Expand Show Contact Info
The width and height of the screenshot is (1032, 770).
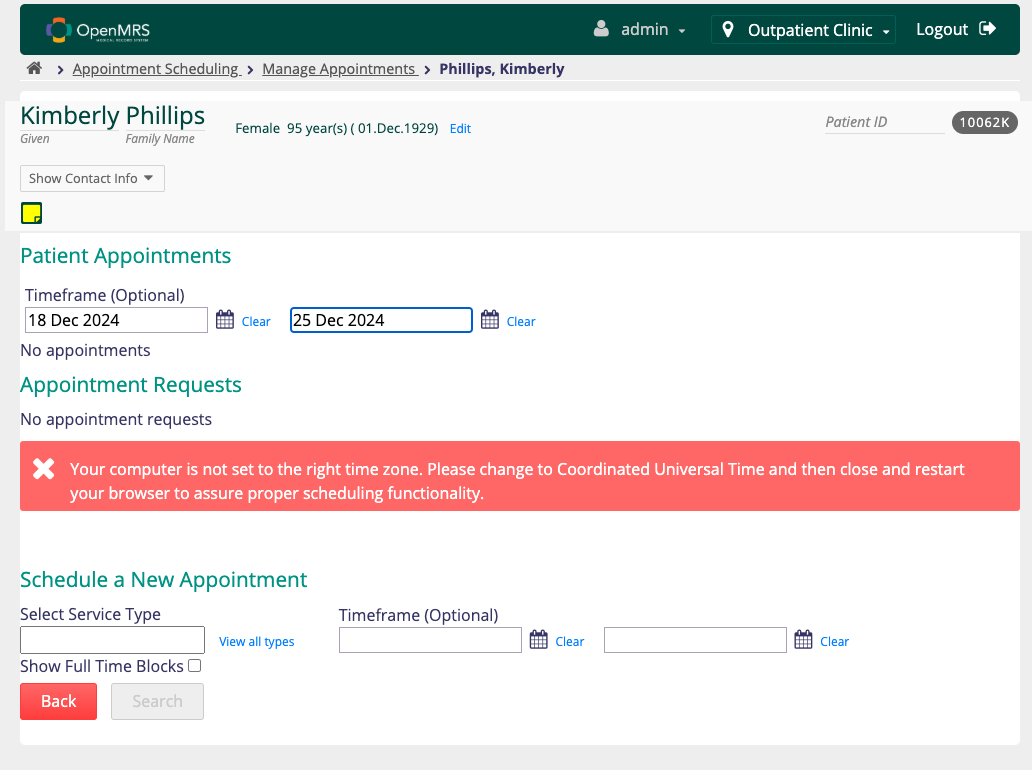coord(92,178)
